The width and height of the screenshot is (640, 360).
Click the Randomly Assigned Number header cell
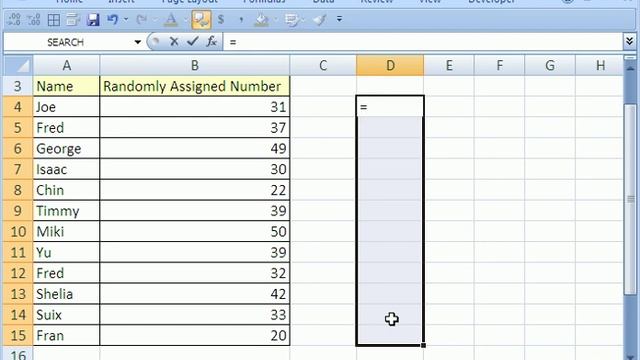[195, 86]
